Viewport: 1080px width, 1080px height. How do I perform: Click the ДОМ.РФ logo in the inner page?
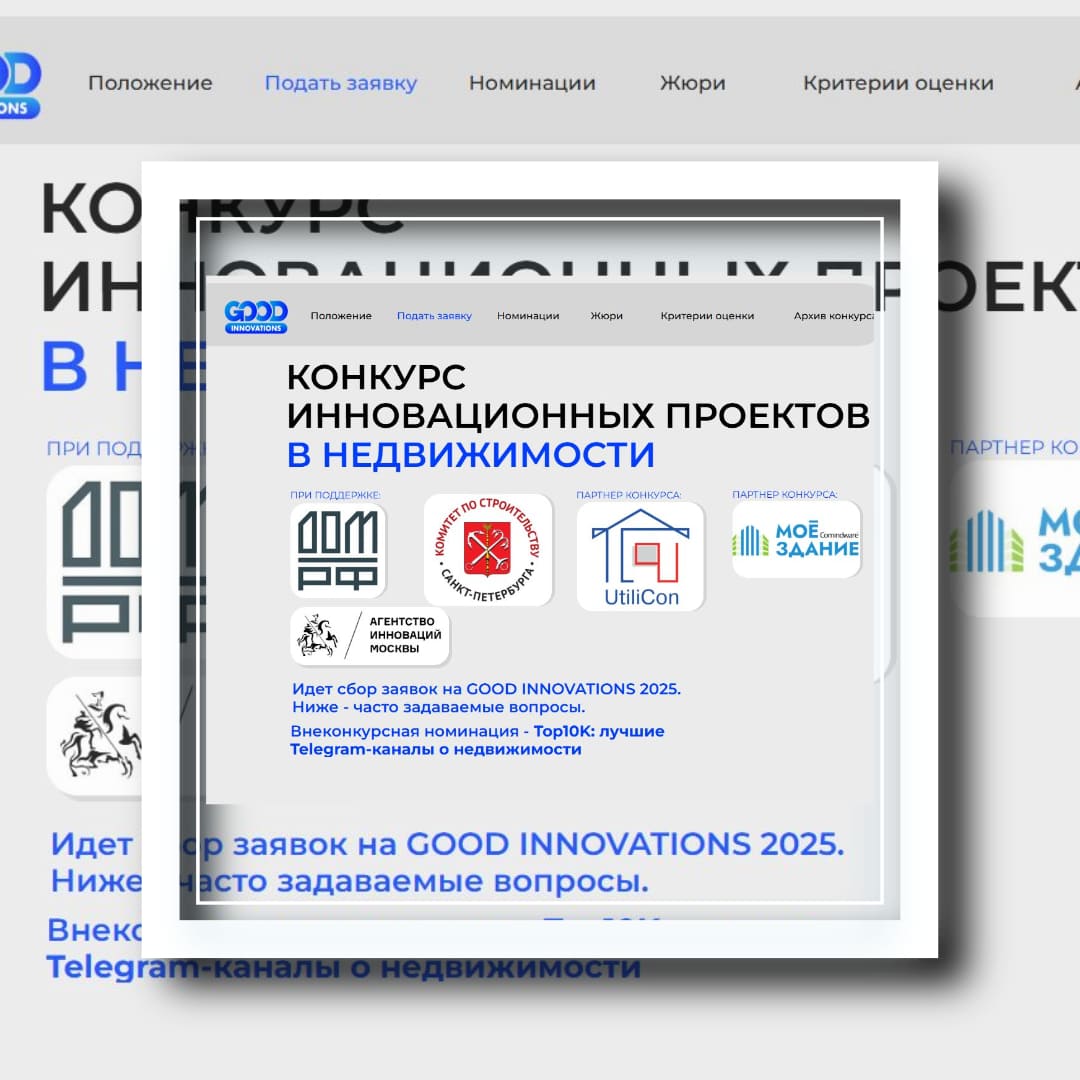coord(338,550)
